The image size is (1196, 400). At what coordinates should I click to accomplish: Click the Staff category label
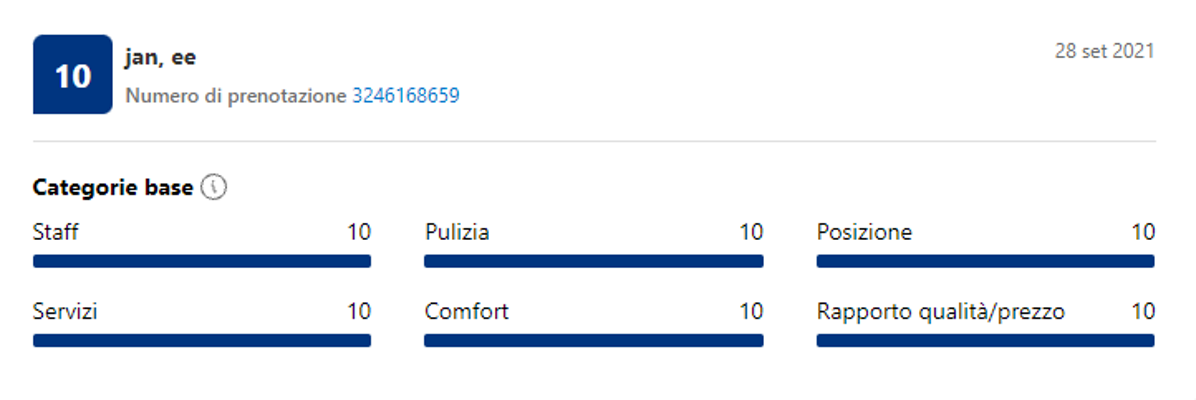[56, 233]
